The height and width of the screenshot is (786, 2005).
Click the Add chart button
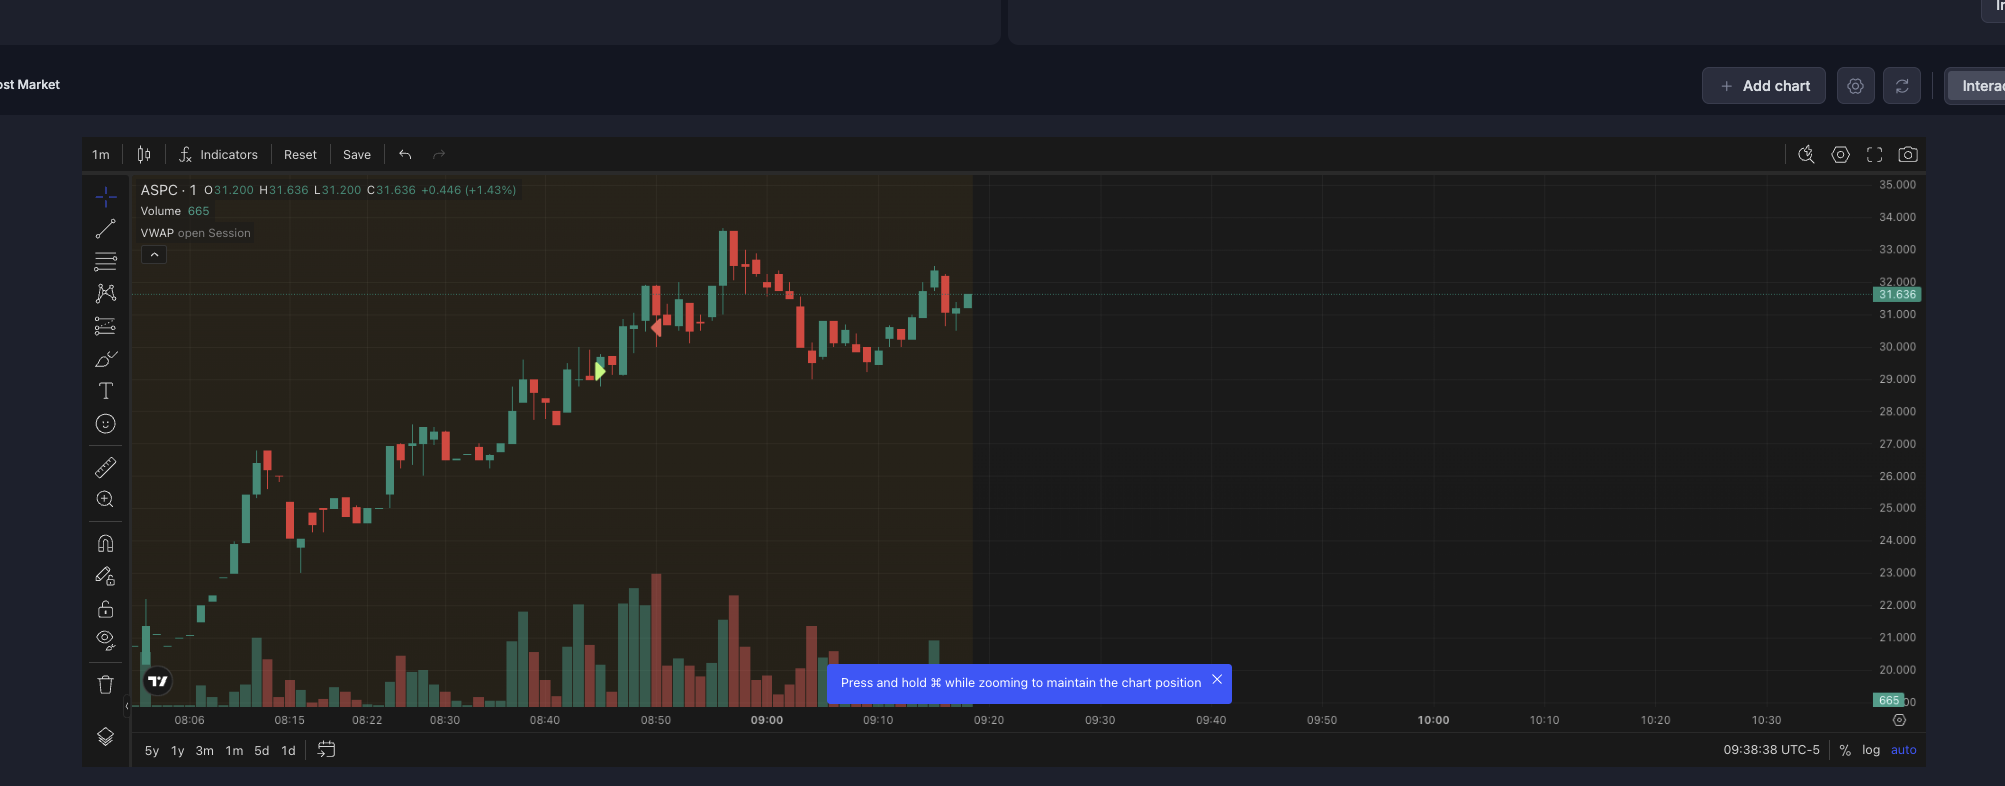tap(1763, 86)
